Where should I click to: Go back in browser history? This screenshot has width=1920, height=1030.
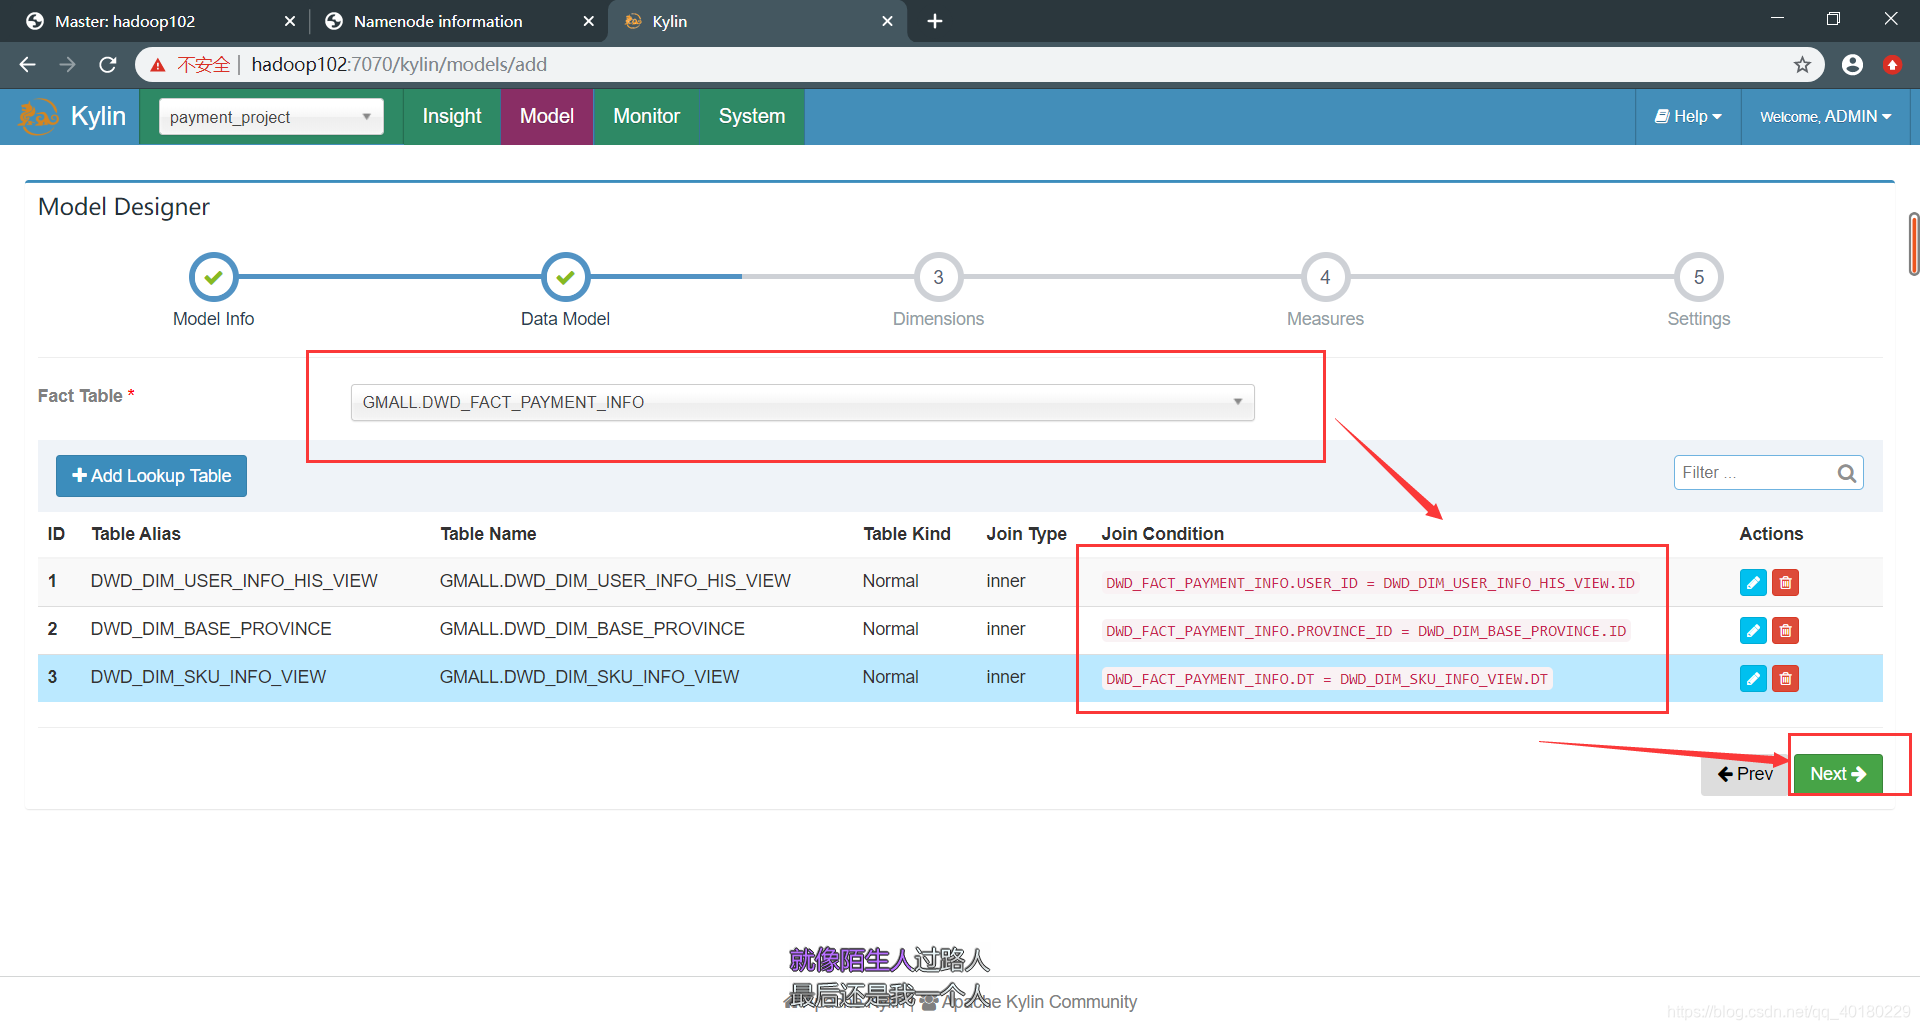(x=27, y=65)
